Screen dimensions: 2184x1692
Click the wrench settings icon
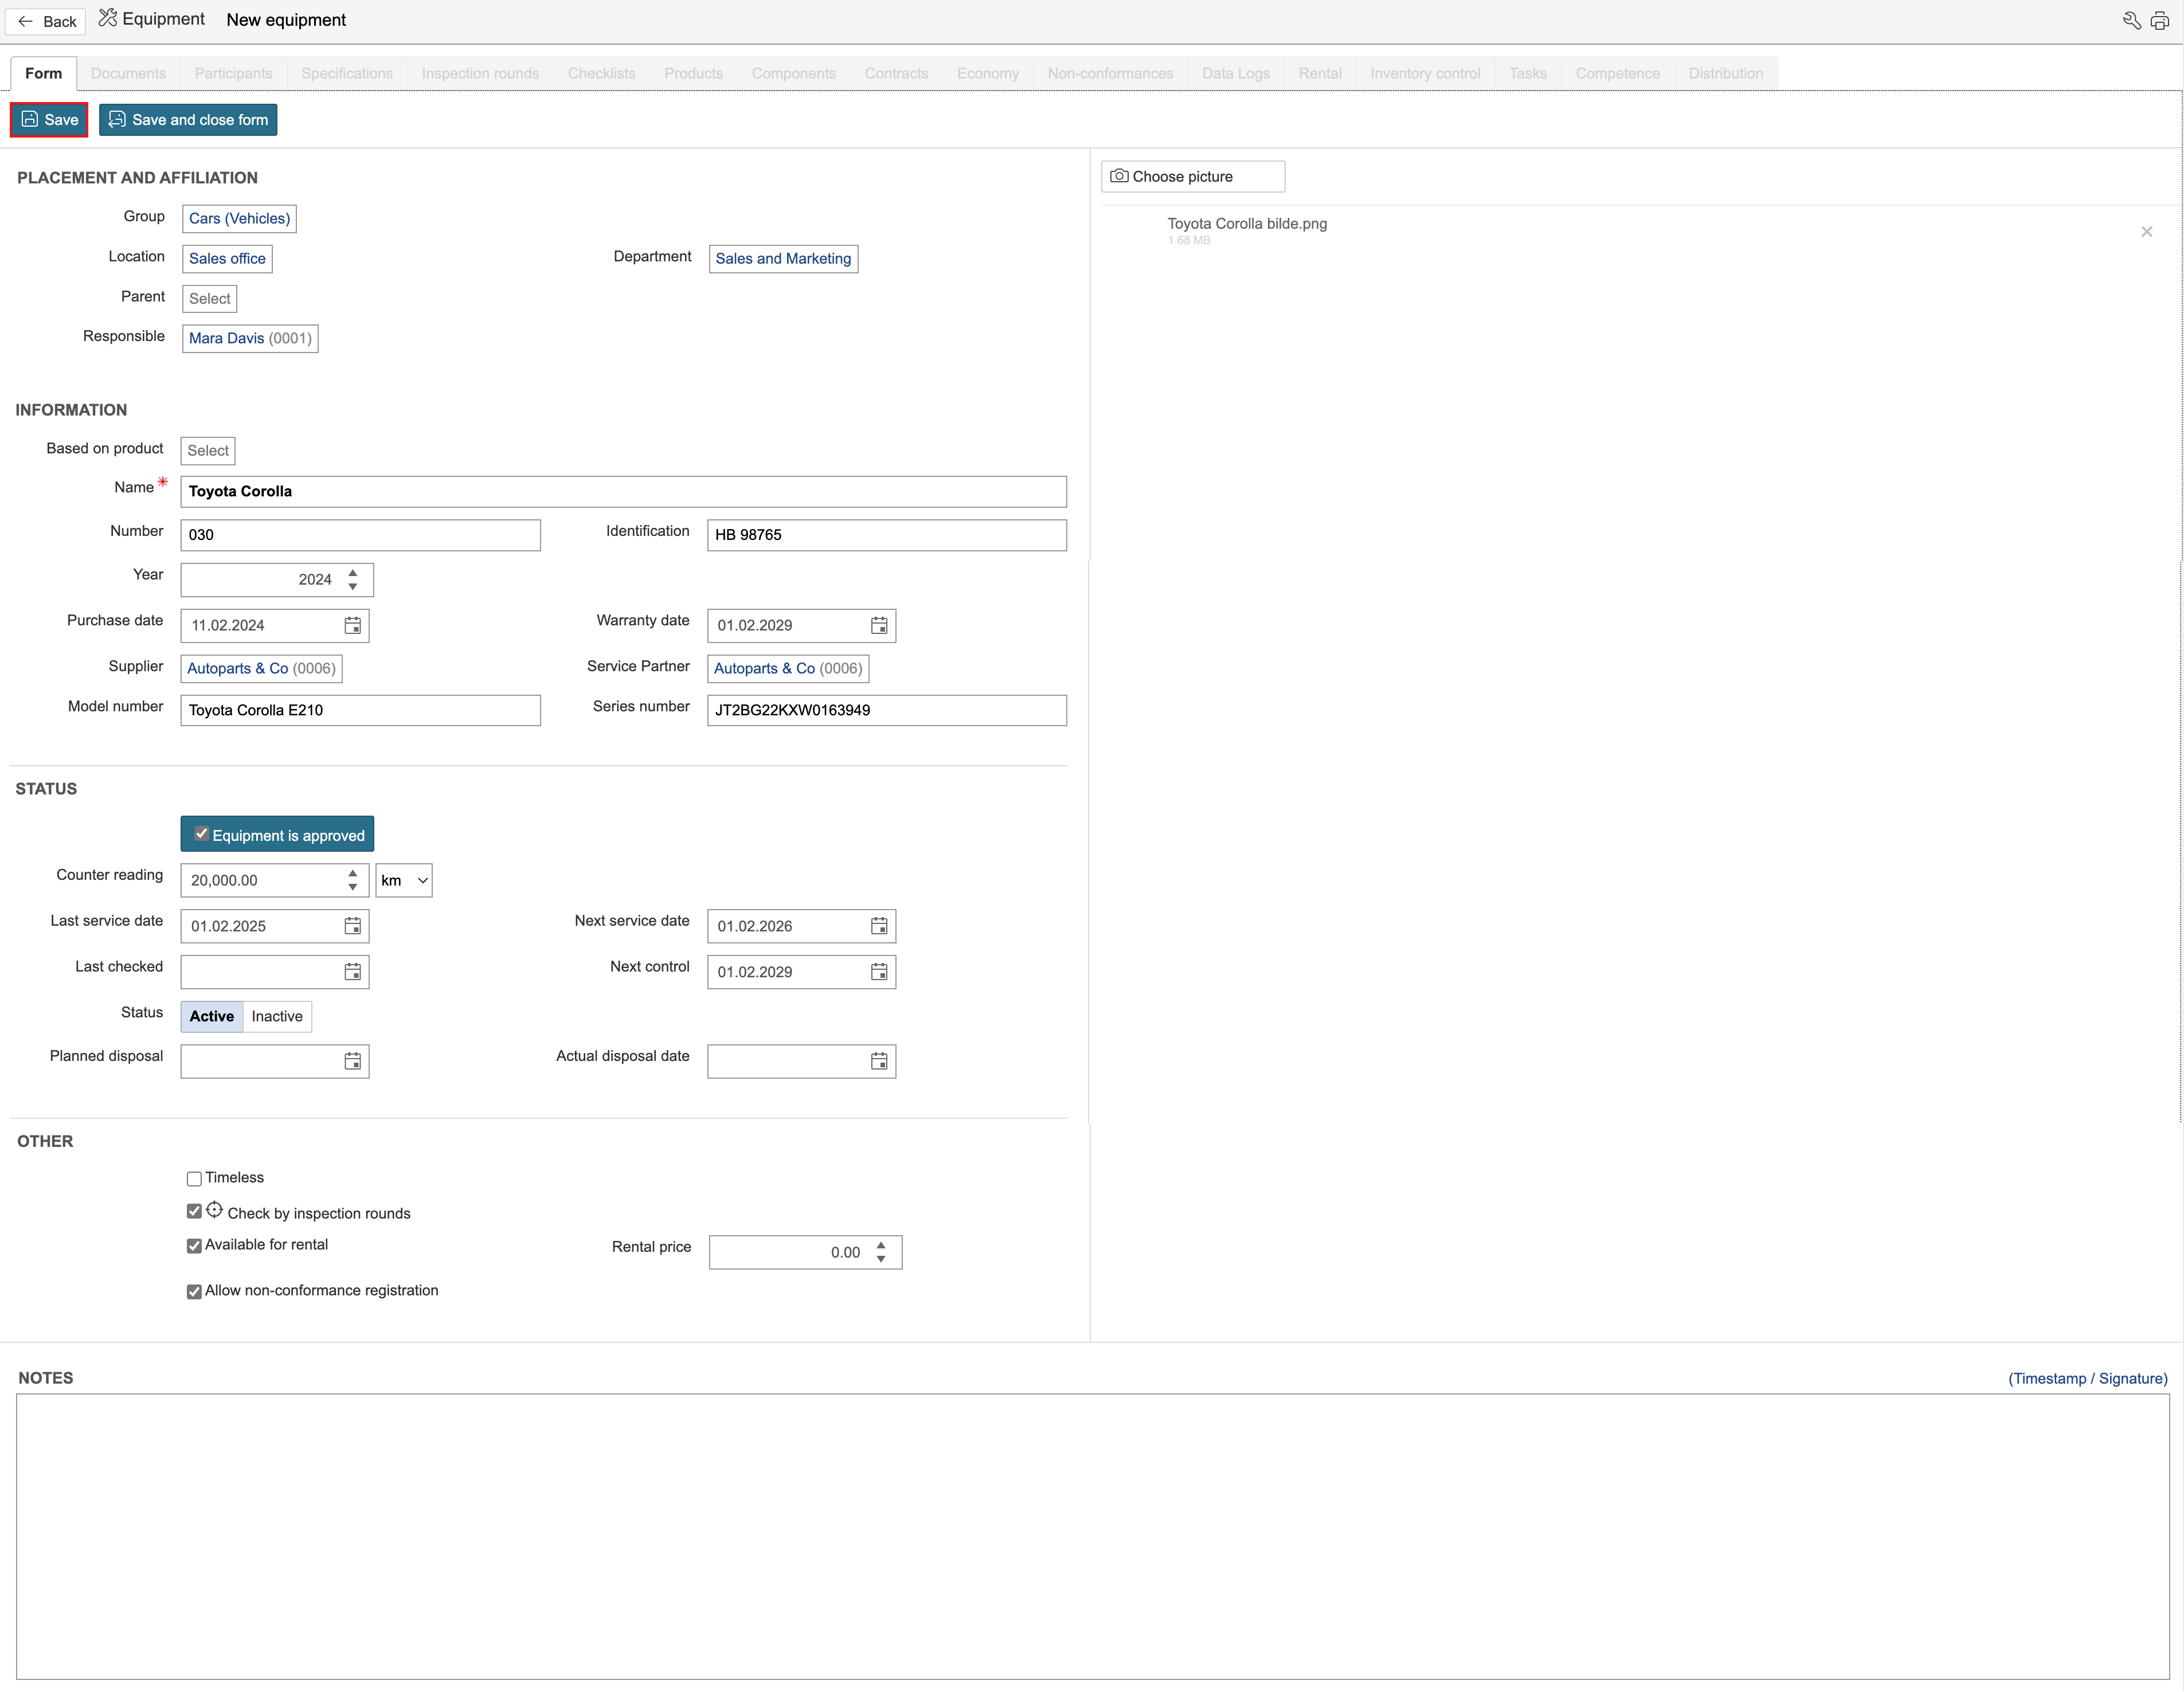click(2131, 21)
